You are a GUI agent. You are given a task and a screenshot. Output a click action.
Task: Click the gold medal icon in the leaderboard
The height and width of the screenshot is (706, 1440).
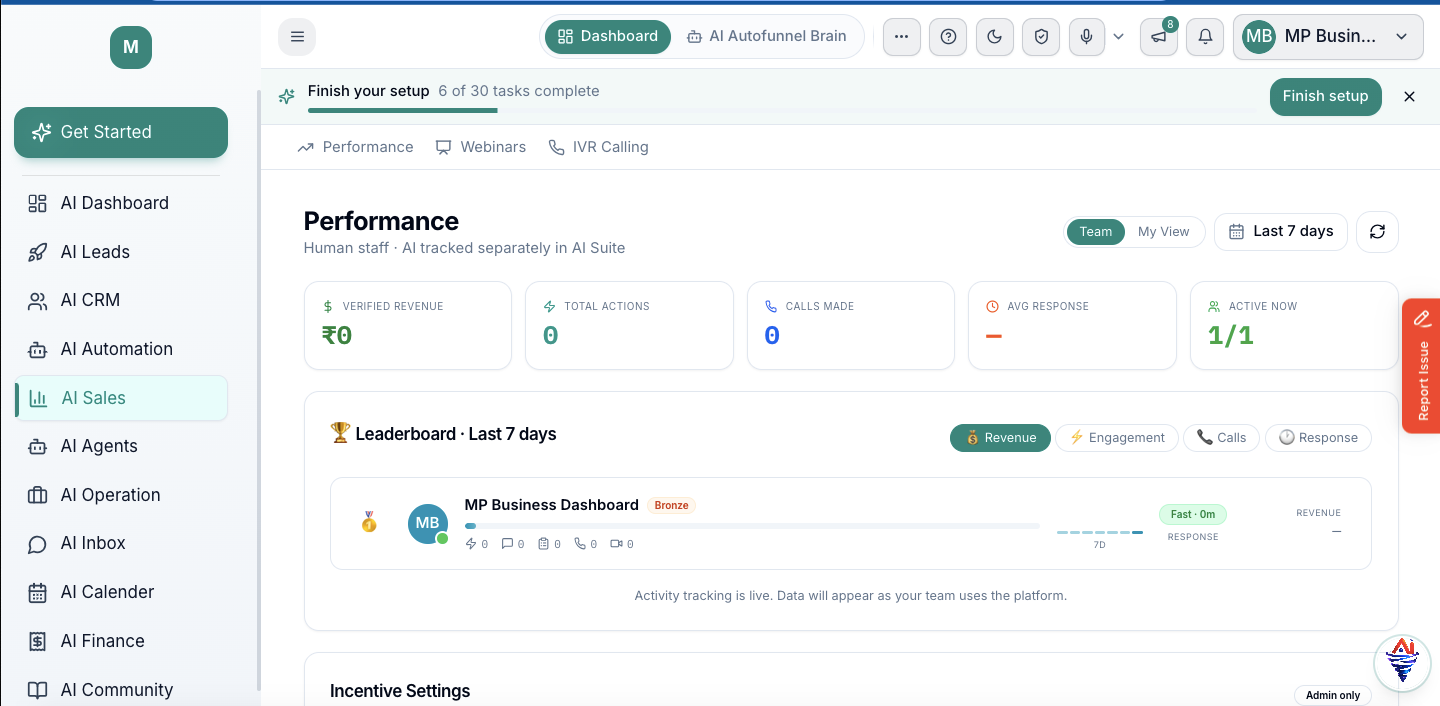(369, 522)
